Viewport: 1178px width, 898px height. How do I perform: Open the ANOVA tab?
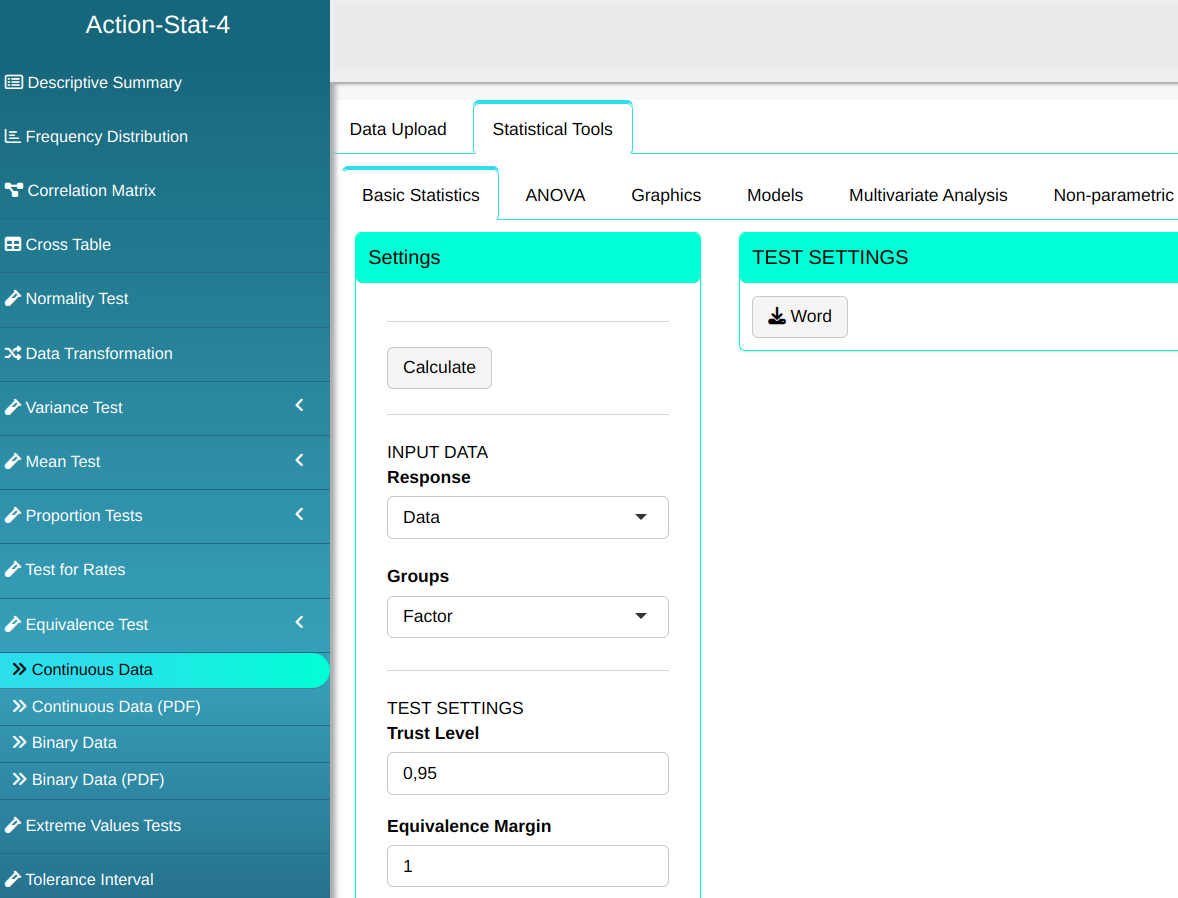tap(555, 195)
